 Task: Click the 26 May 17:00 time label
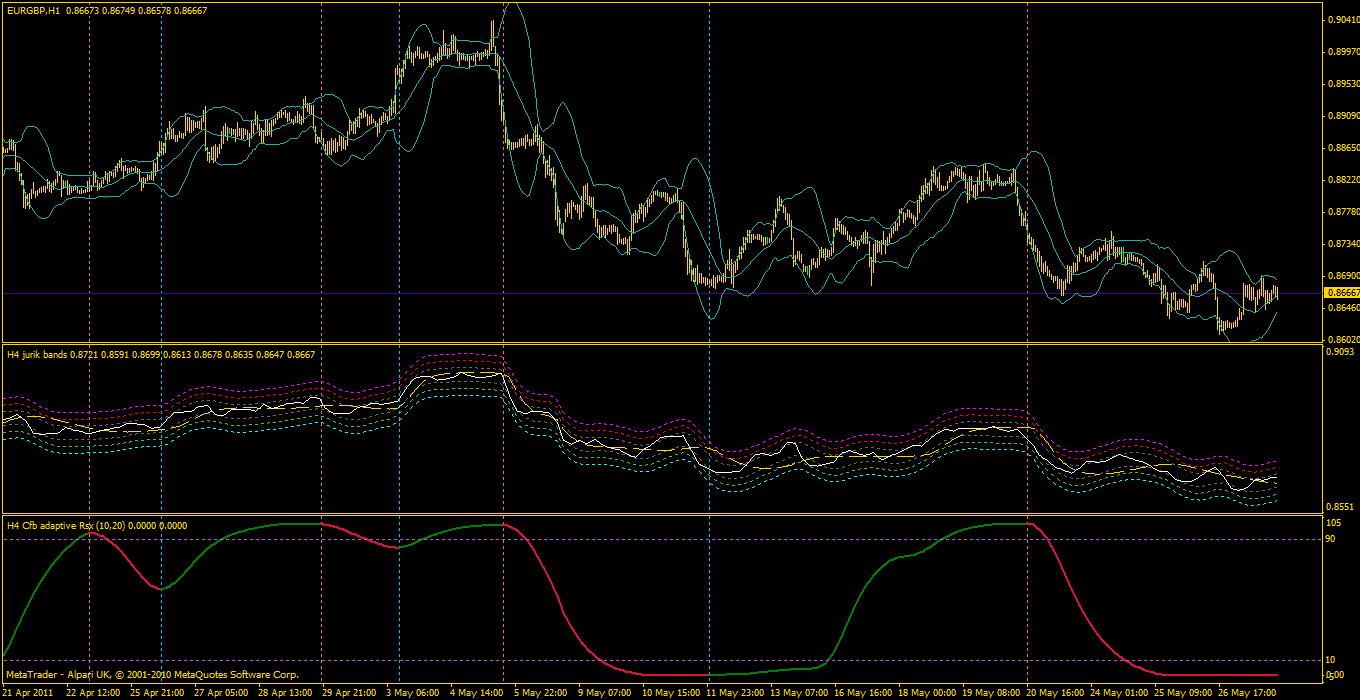1246,692
